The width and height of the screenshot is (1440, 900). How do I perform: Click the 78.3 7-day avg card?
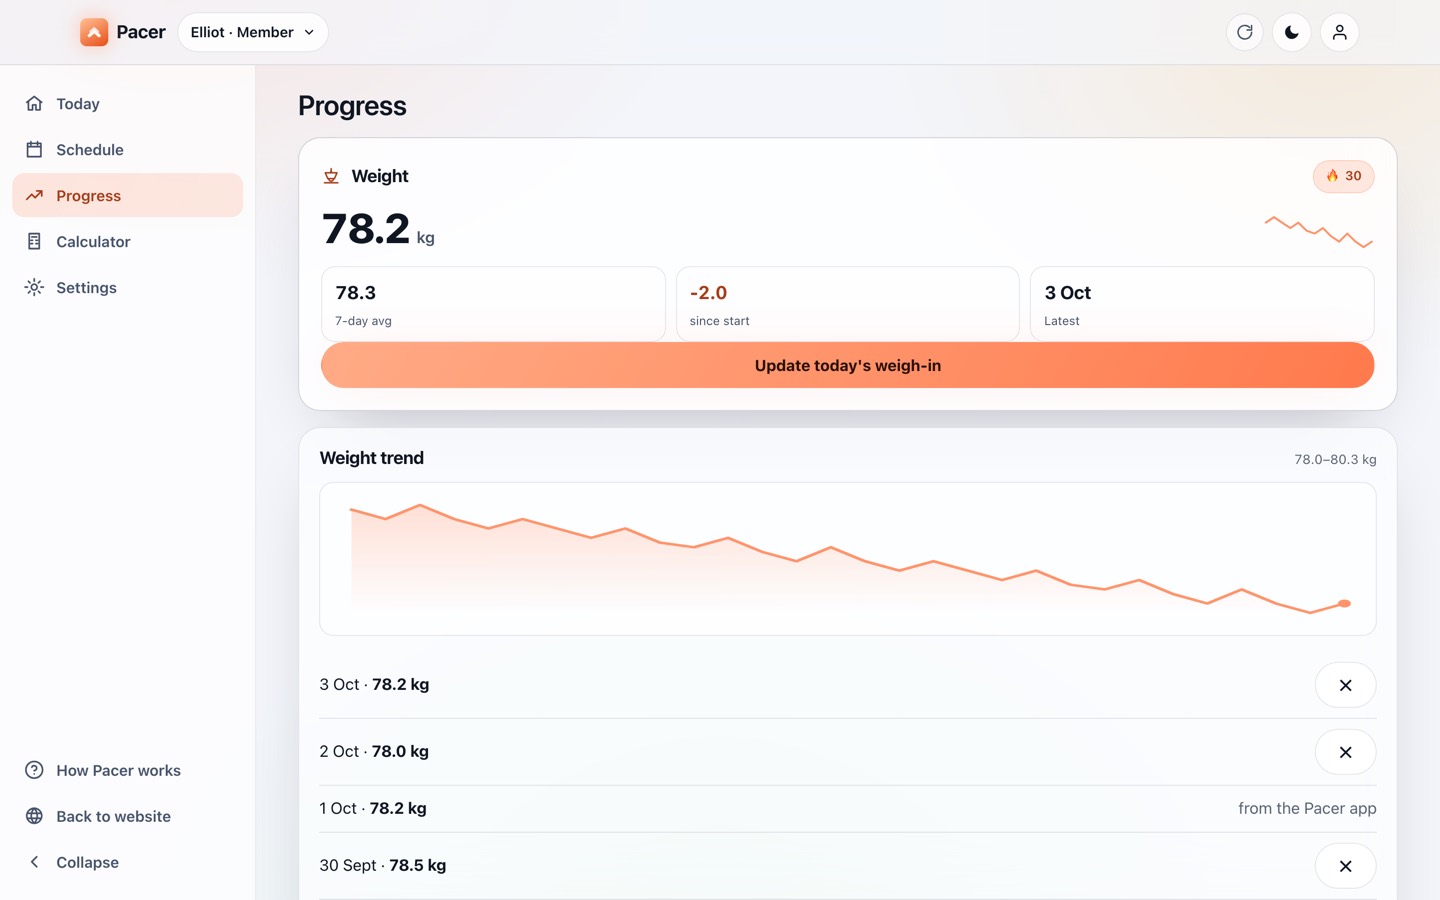[493, 304]
